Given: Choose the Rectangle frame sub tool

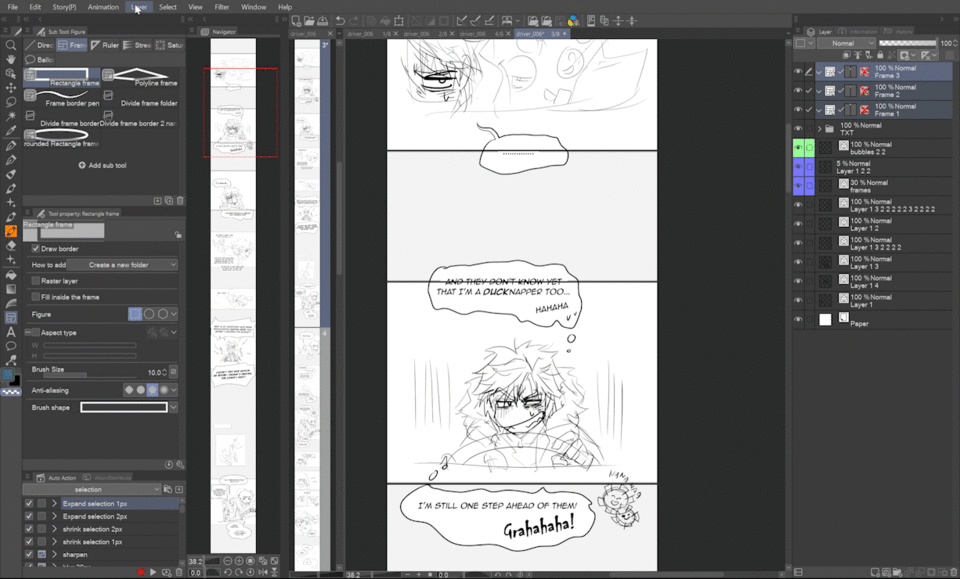Looking at the screenshot, I should [x=62, y=77].
